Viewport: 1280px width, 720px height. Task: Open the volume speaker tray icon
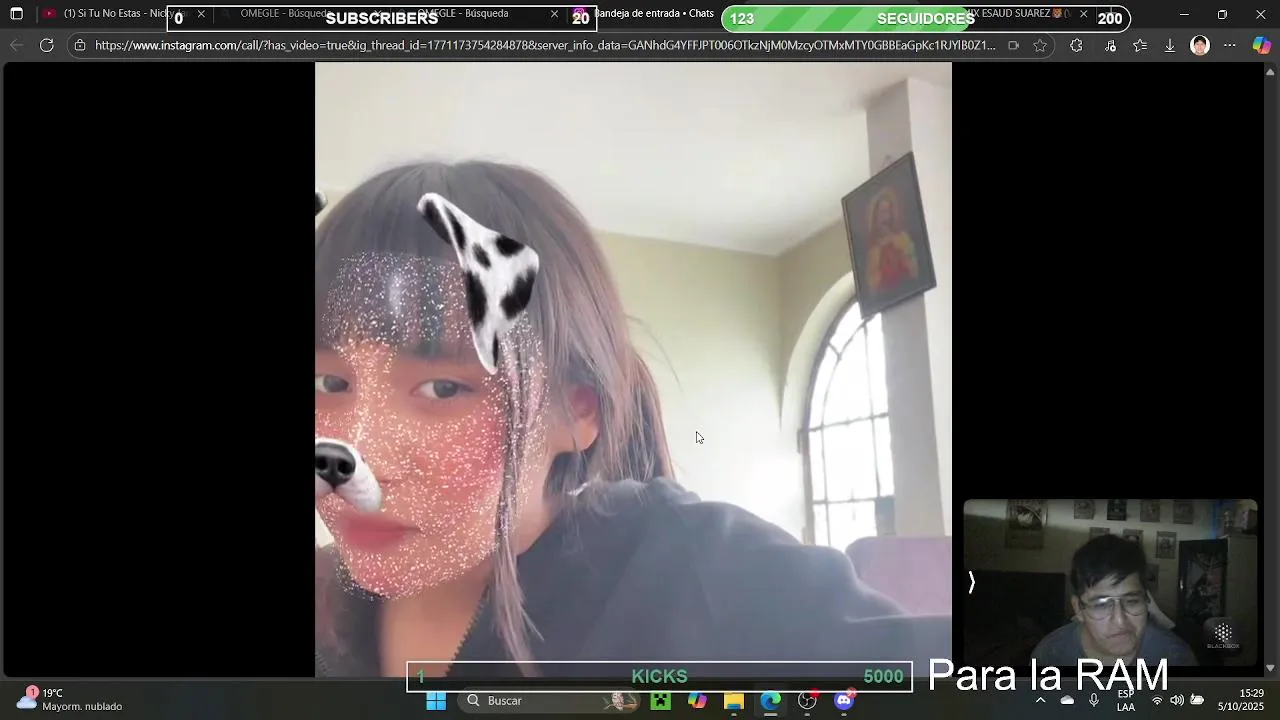(x=1177, y=700)
